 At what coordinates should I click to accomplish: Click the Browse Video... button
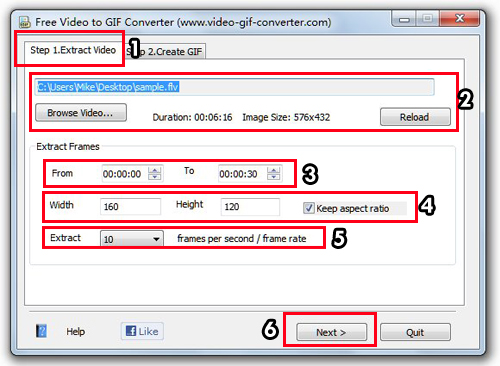coord(81,113)
